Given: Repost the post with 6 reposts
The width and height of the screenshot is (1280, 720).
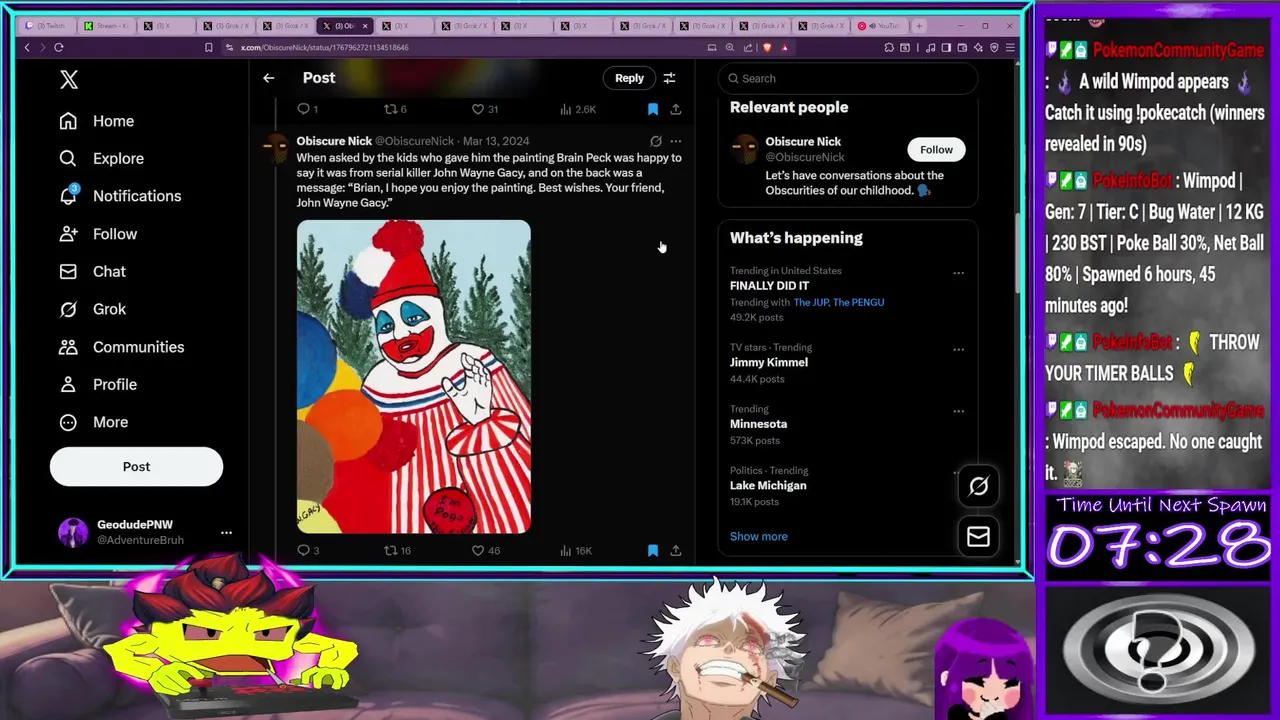Looking at the screenshot, I should click(x=396, y=109).
